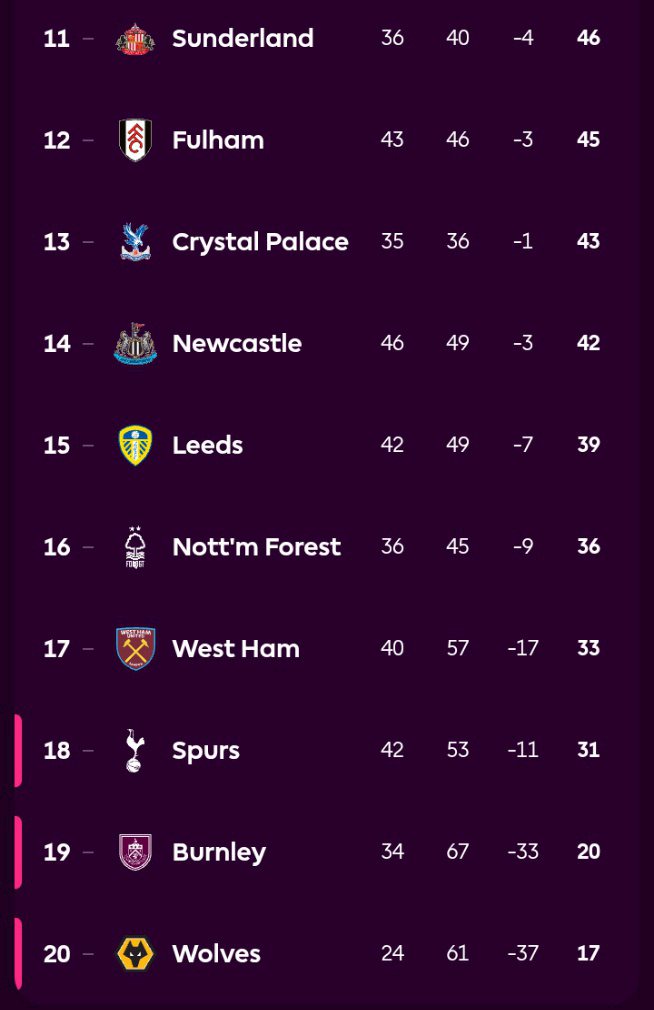Click the Crystal Palace eagle crest
Viewport: 654px width, 1010px height.
click(135, 242)
